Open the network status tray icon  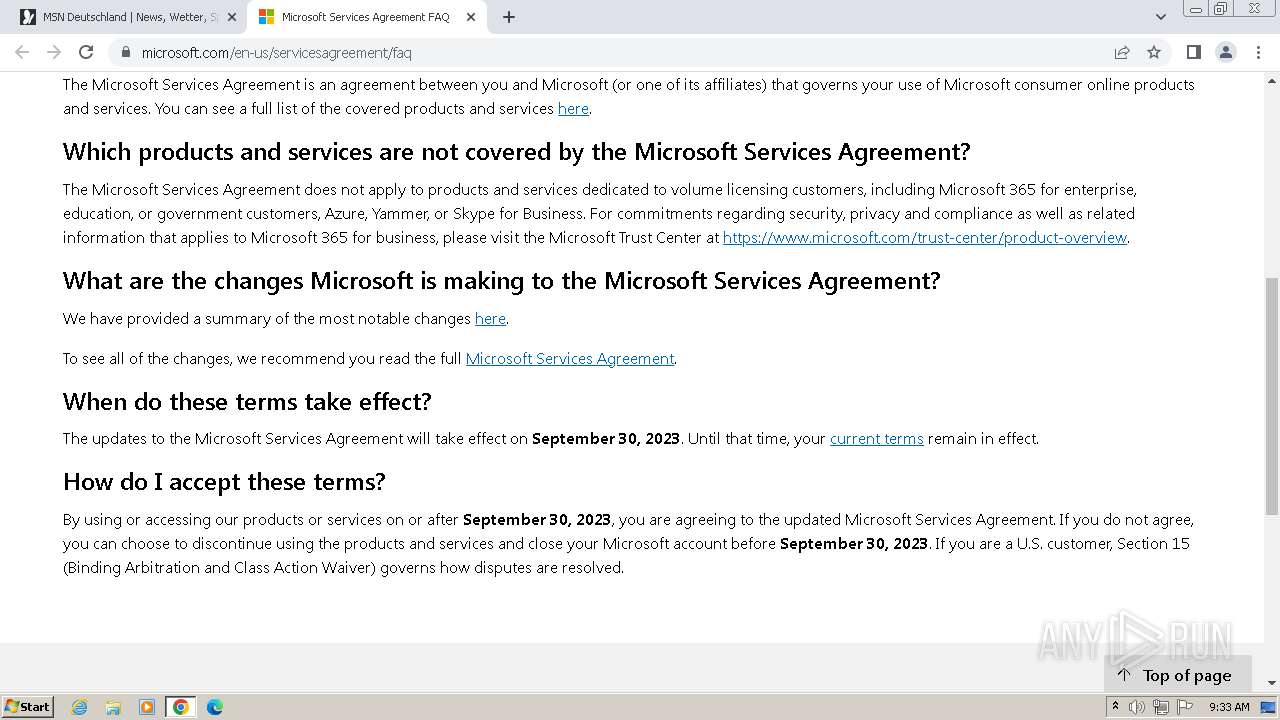click(x=1161, y=707)
